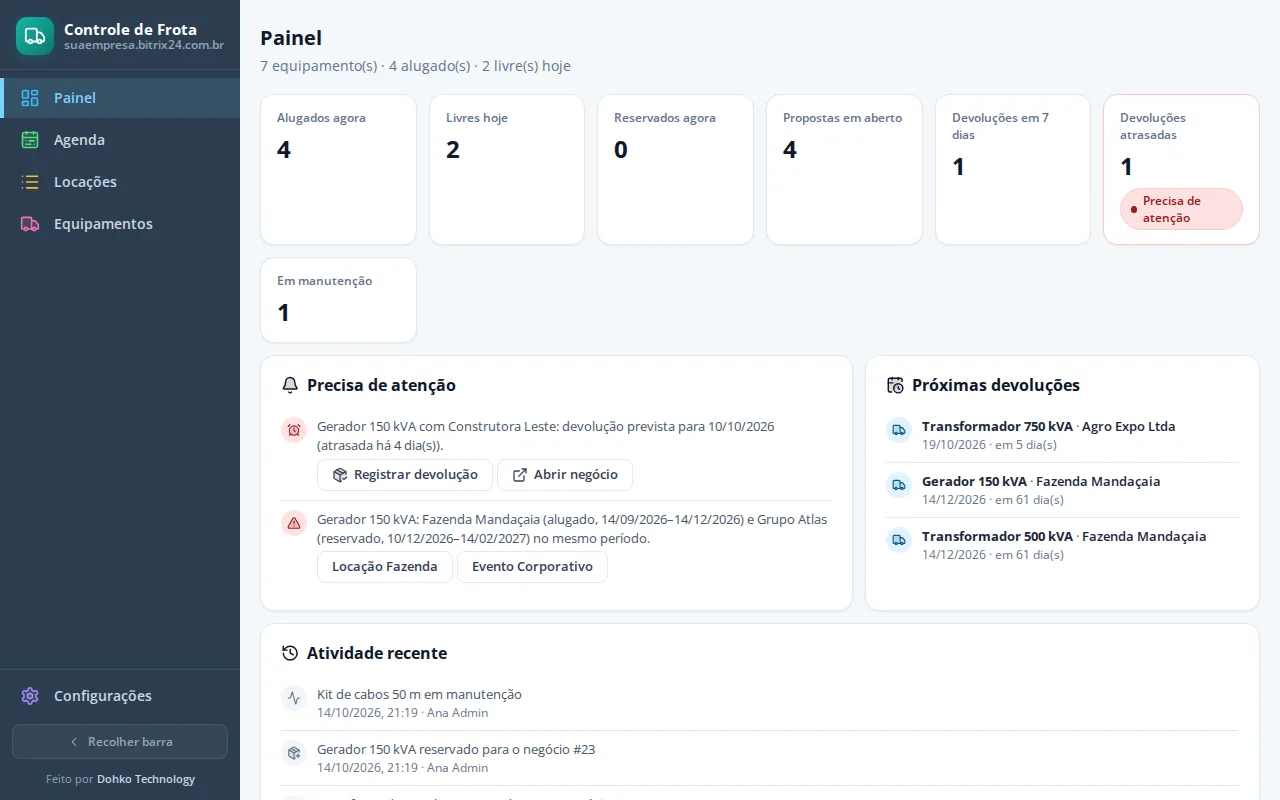Click the truck icon for Gerador 150 kVA return
The width and height of the screenshot is (1280, 800).
(899, 485)
